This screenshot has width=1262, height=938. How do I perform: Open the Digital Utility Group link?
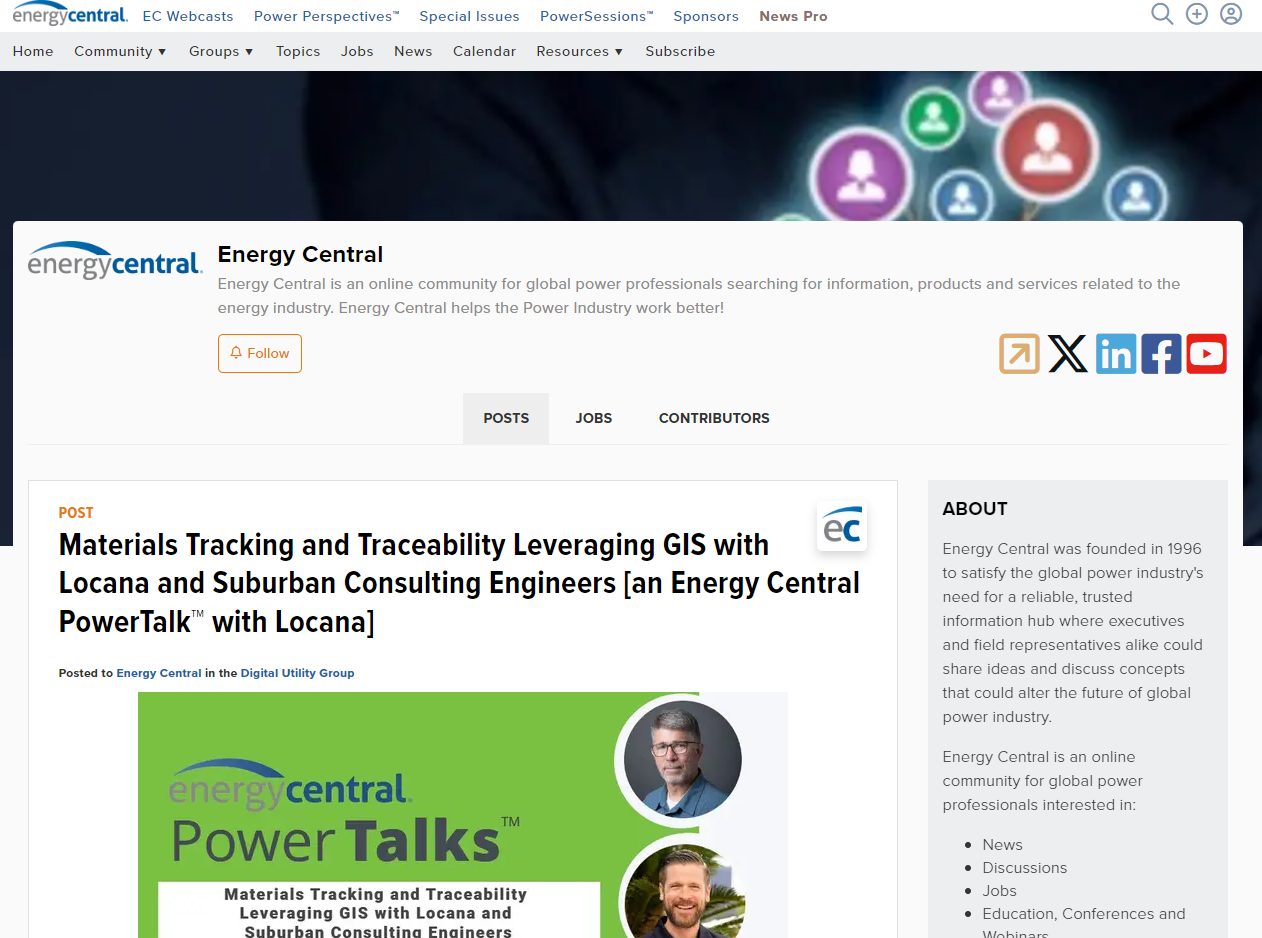(297, 673)
